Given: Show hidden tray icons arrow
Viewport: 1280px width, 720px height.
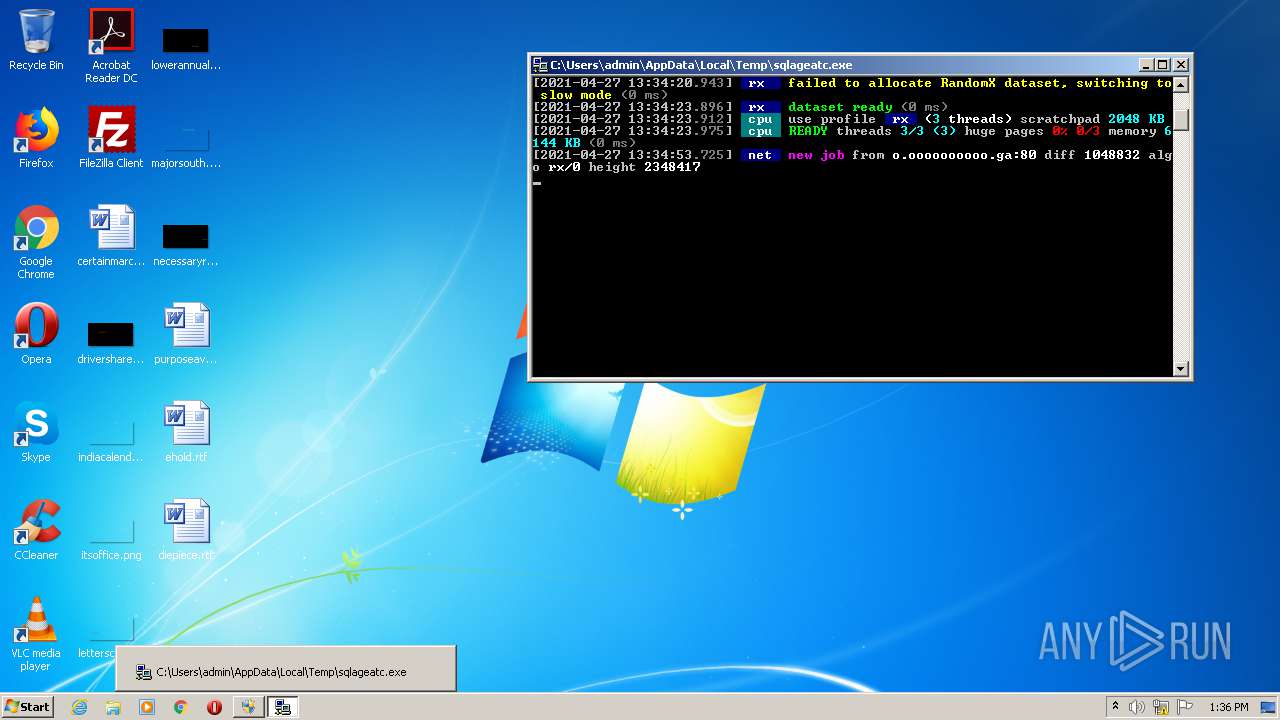Looking at the screenshot, I should pos(1115,707).
